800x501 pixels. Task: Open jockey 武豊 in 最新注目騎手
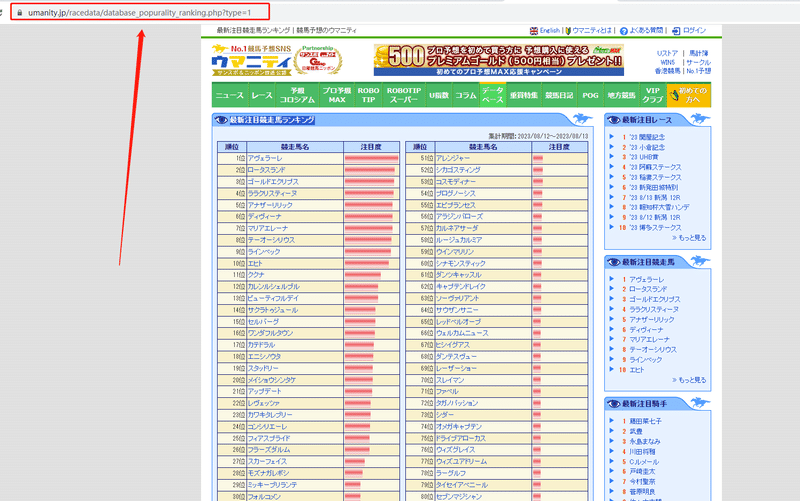635,432
